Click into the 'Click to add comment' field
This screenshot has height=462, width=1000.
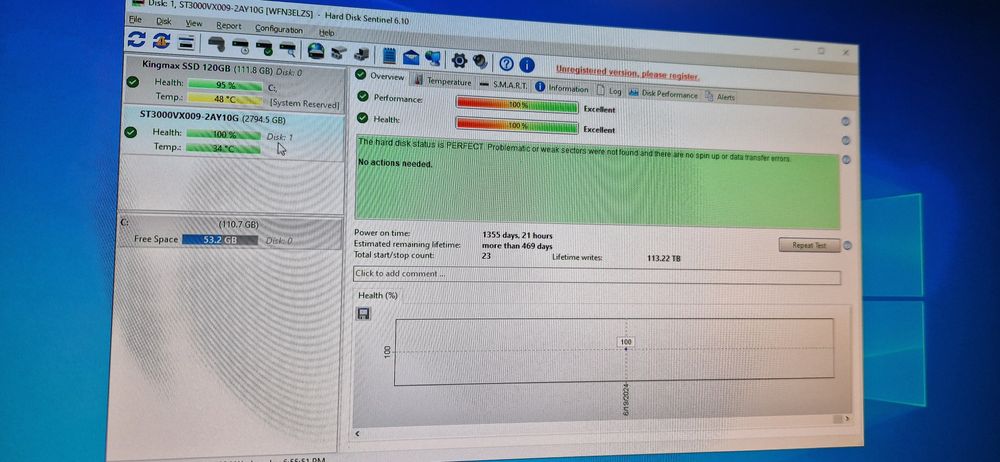click(x=596, y=276)
